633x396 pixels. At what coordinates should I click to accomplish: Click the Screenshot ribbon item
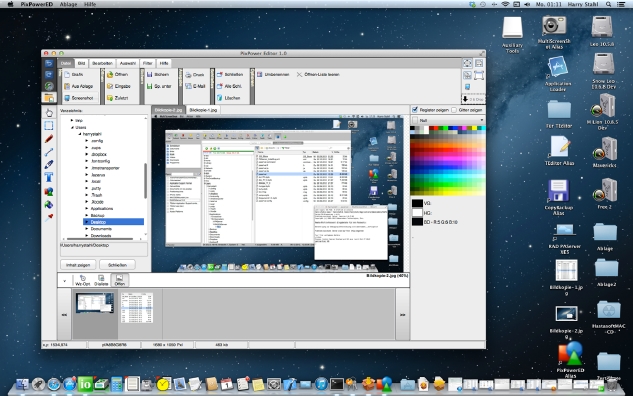pos(79,98)
